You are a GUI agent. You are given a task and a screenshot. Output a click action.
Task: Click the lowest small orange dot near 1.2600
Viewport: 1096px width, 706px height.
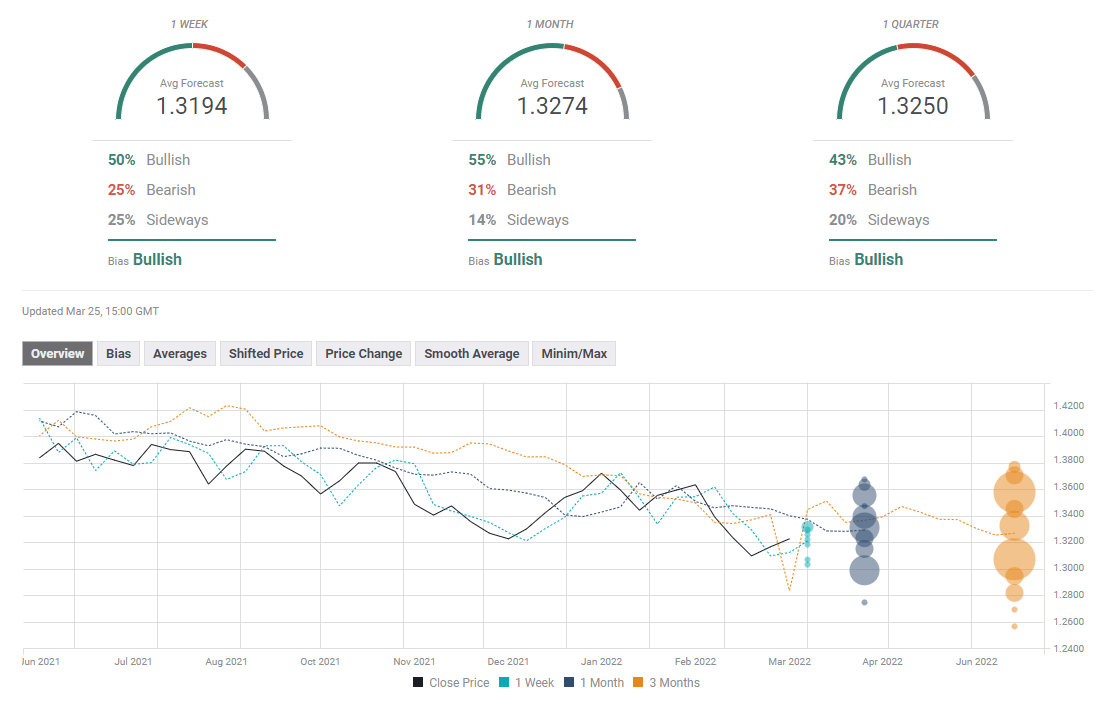[1014, 626]
